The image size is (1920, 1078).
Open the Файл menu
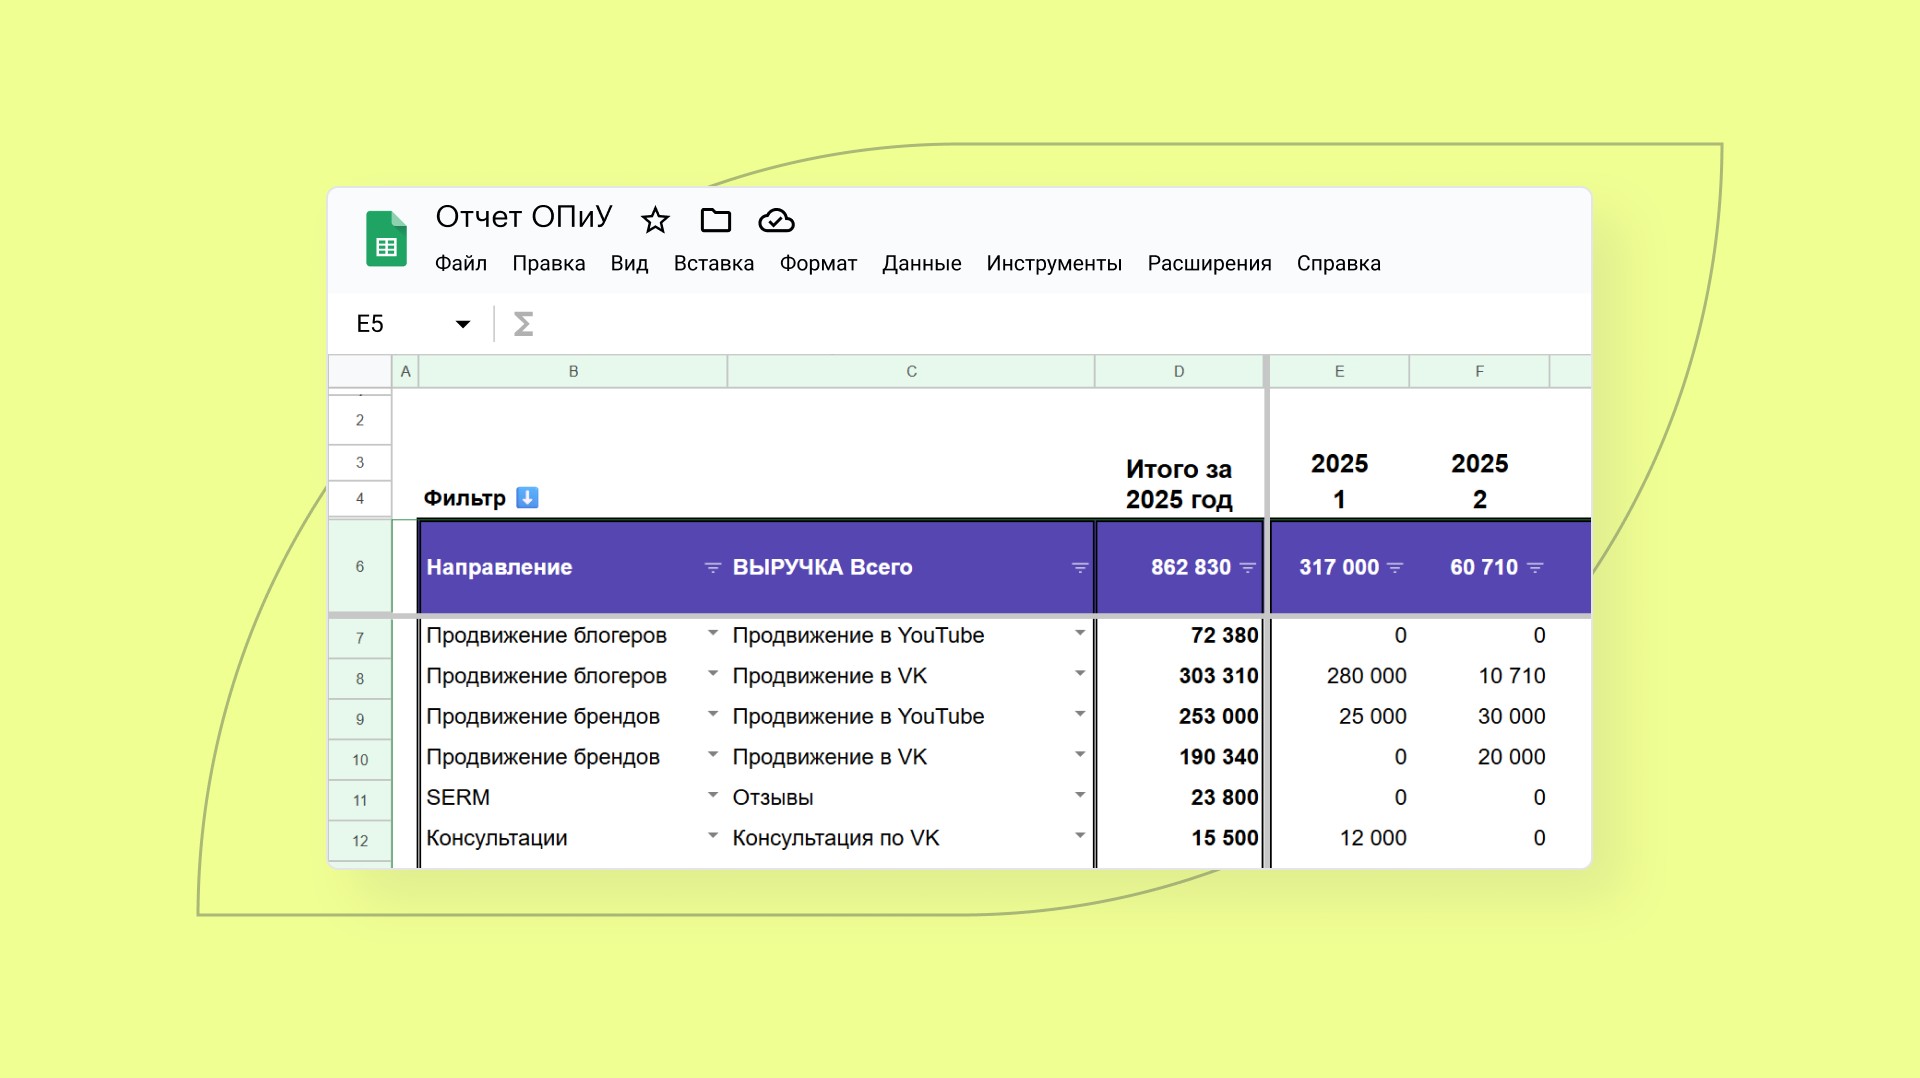pos(461,263)
